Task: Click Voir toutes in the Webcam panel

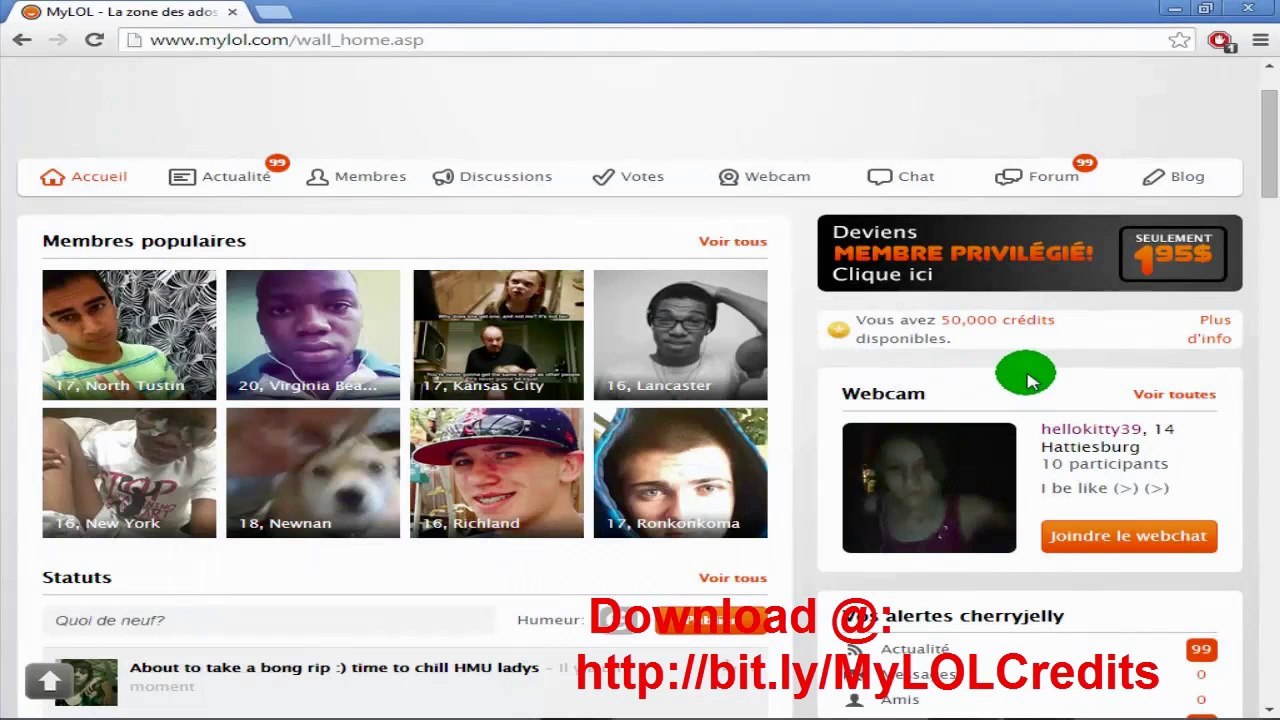Action: click(1174, 394)
